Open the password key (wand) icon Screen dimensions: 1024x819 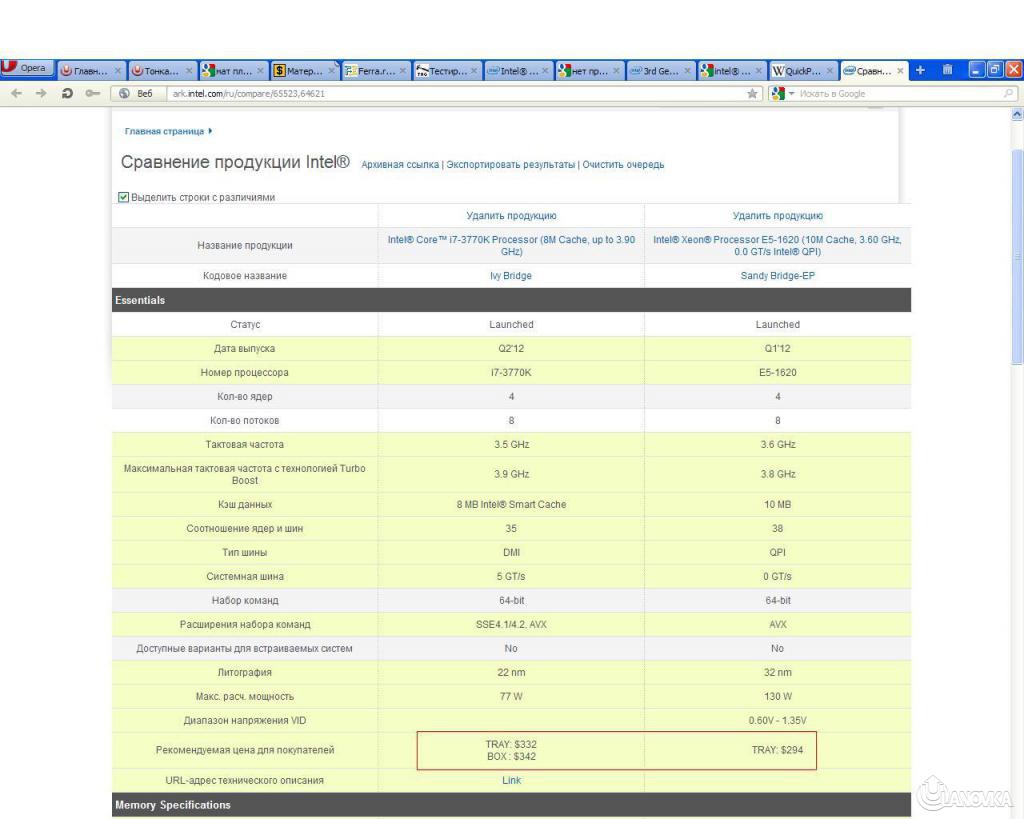[x=93, y=93]
